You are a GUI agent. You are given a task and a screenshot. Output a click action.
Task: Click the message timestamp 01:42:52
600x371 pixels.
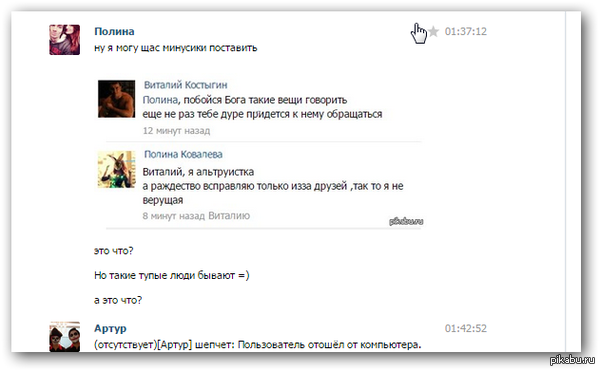point(466,329)
